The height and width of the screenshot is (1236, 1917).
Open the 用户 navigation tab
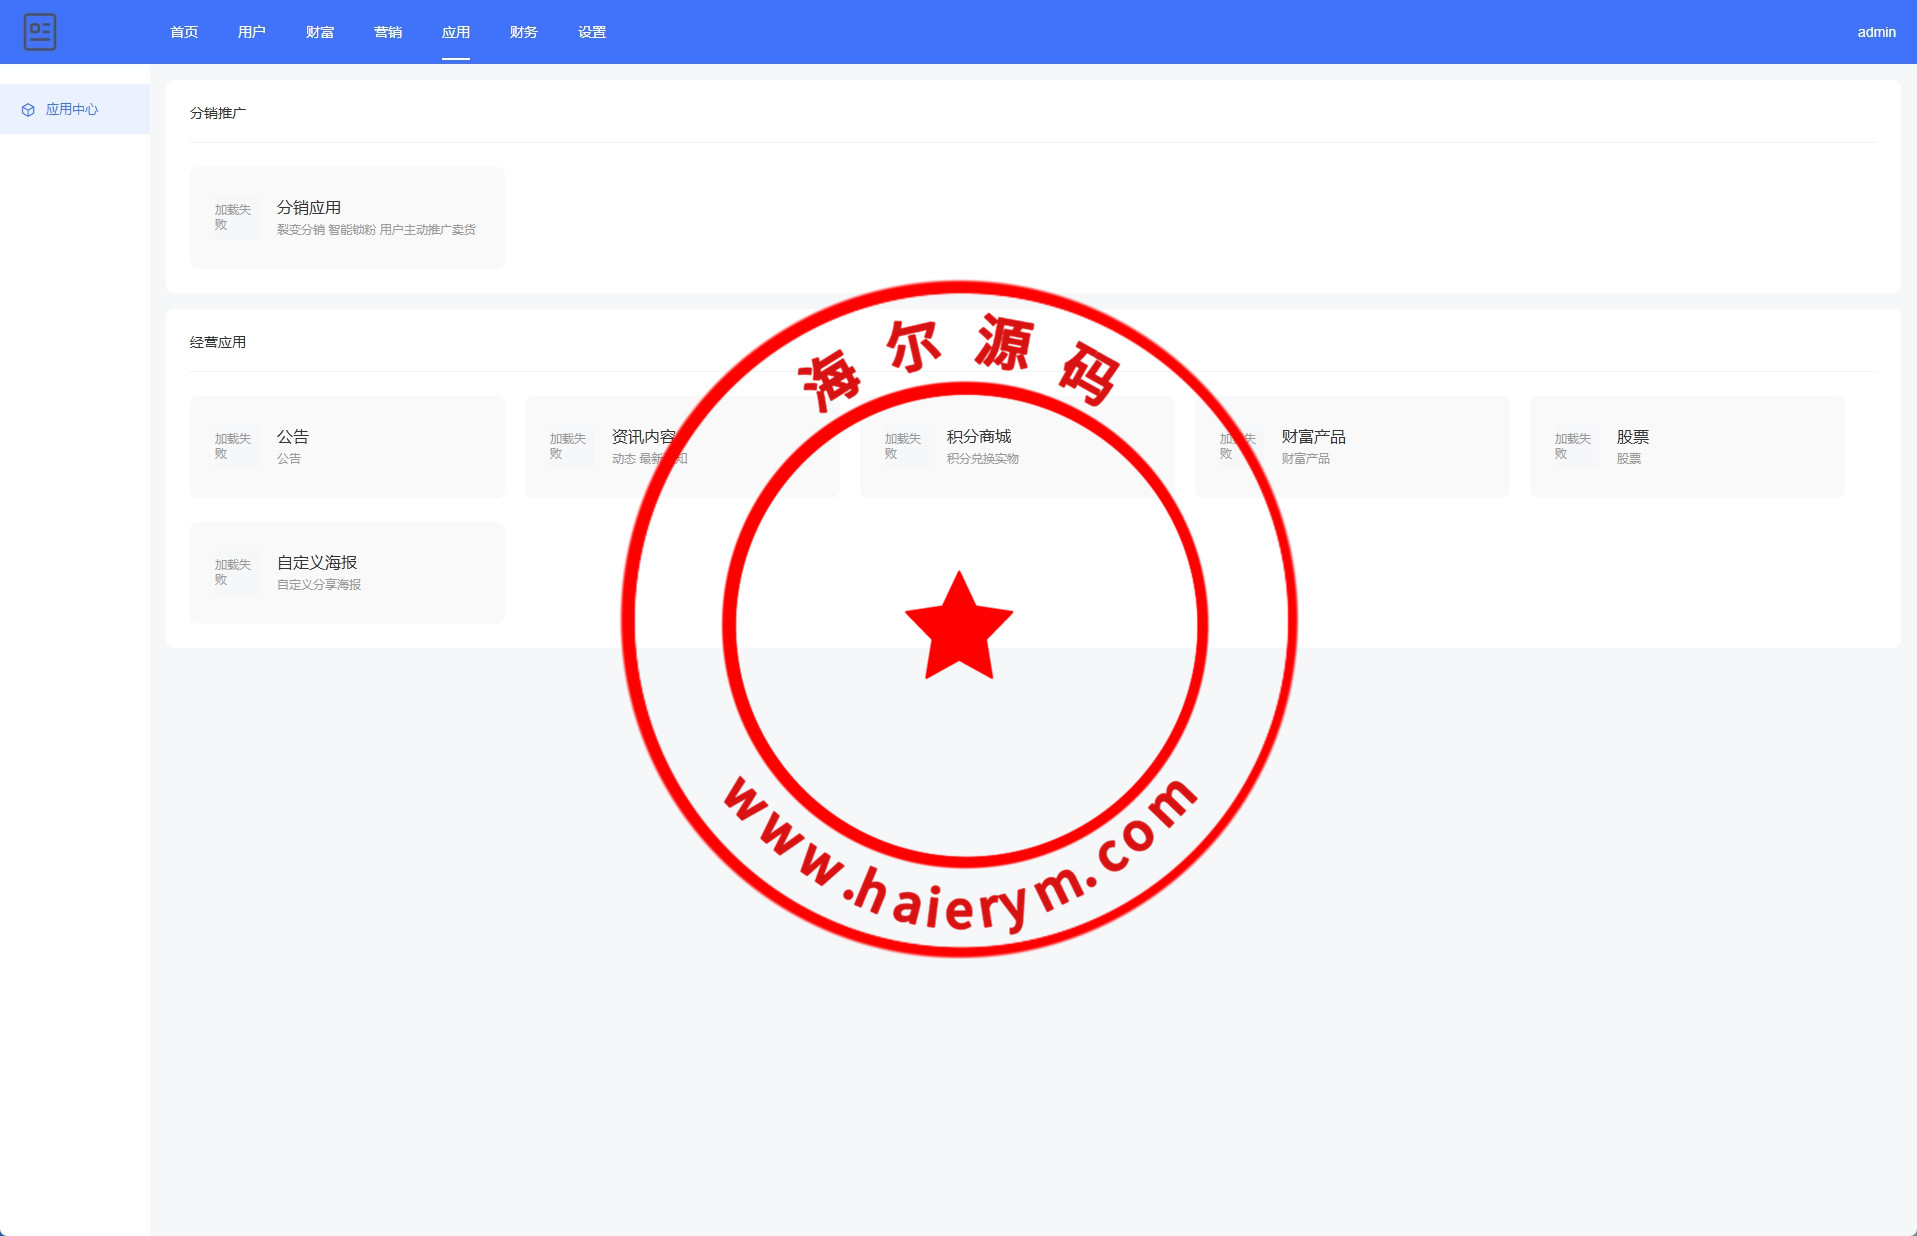[x=252, y=32]
